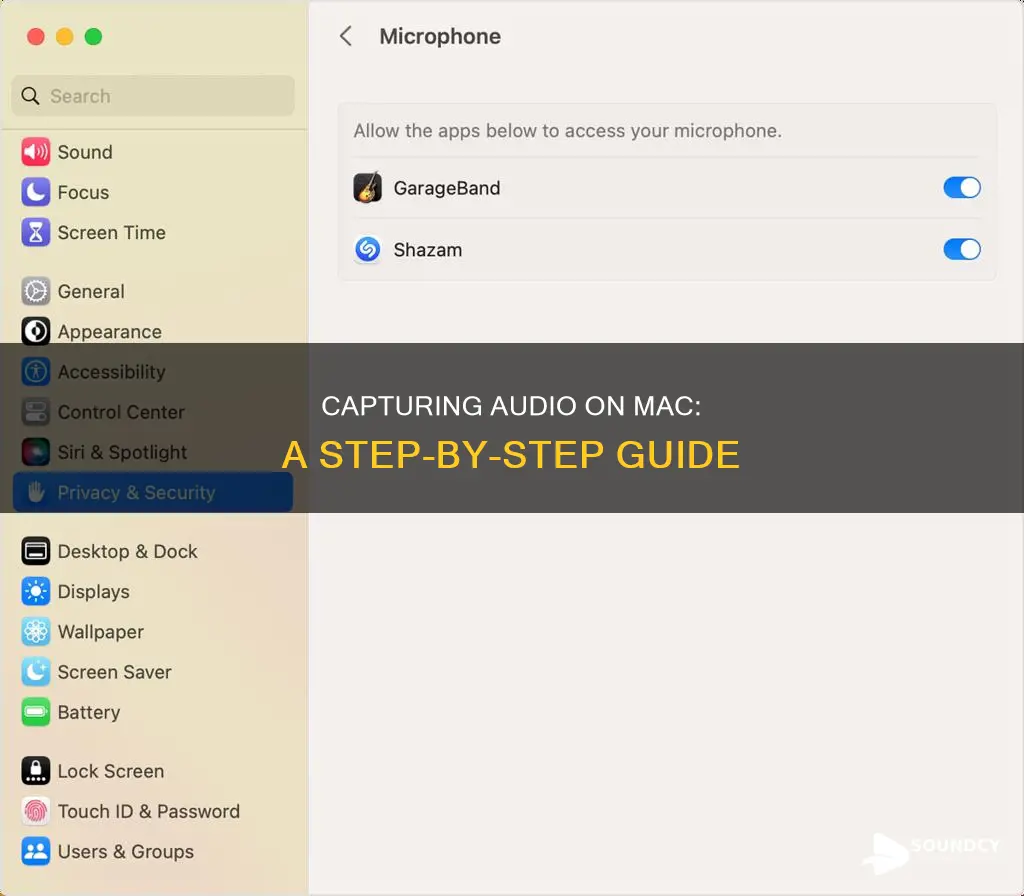Screen dimensions: 1024x896
Task: Click the magnifying glass search icon
Action: click(30, 96)
